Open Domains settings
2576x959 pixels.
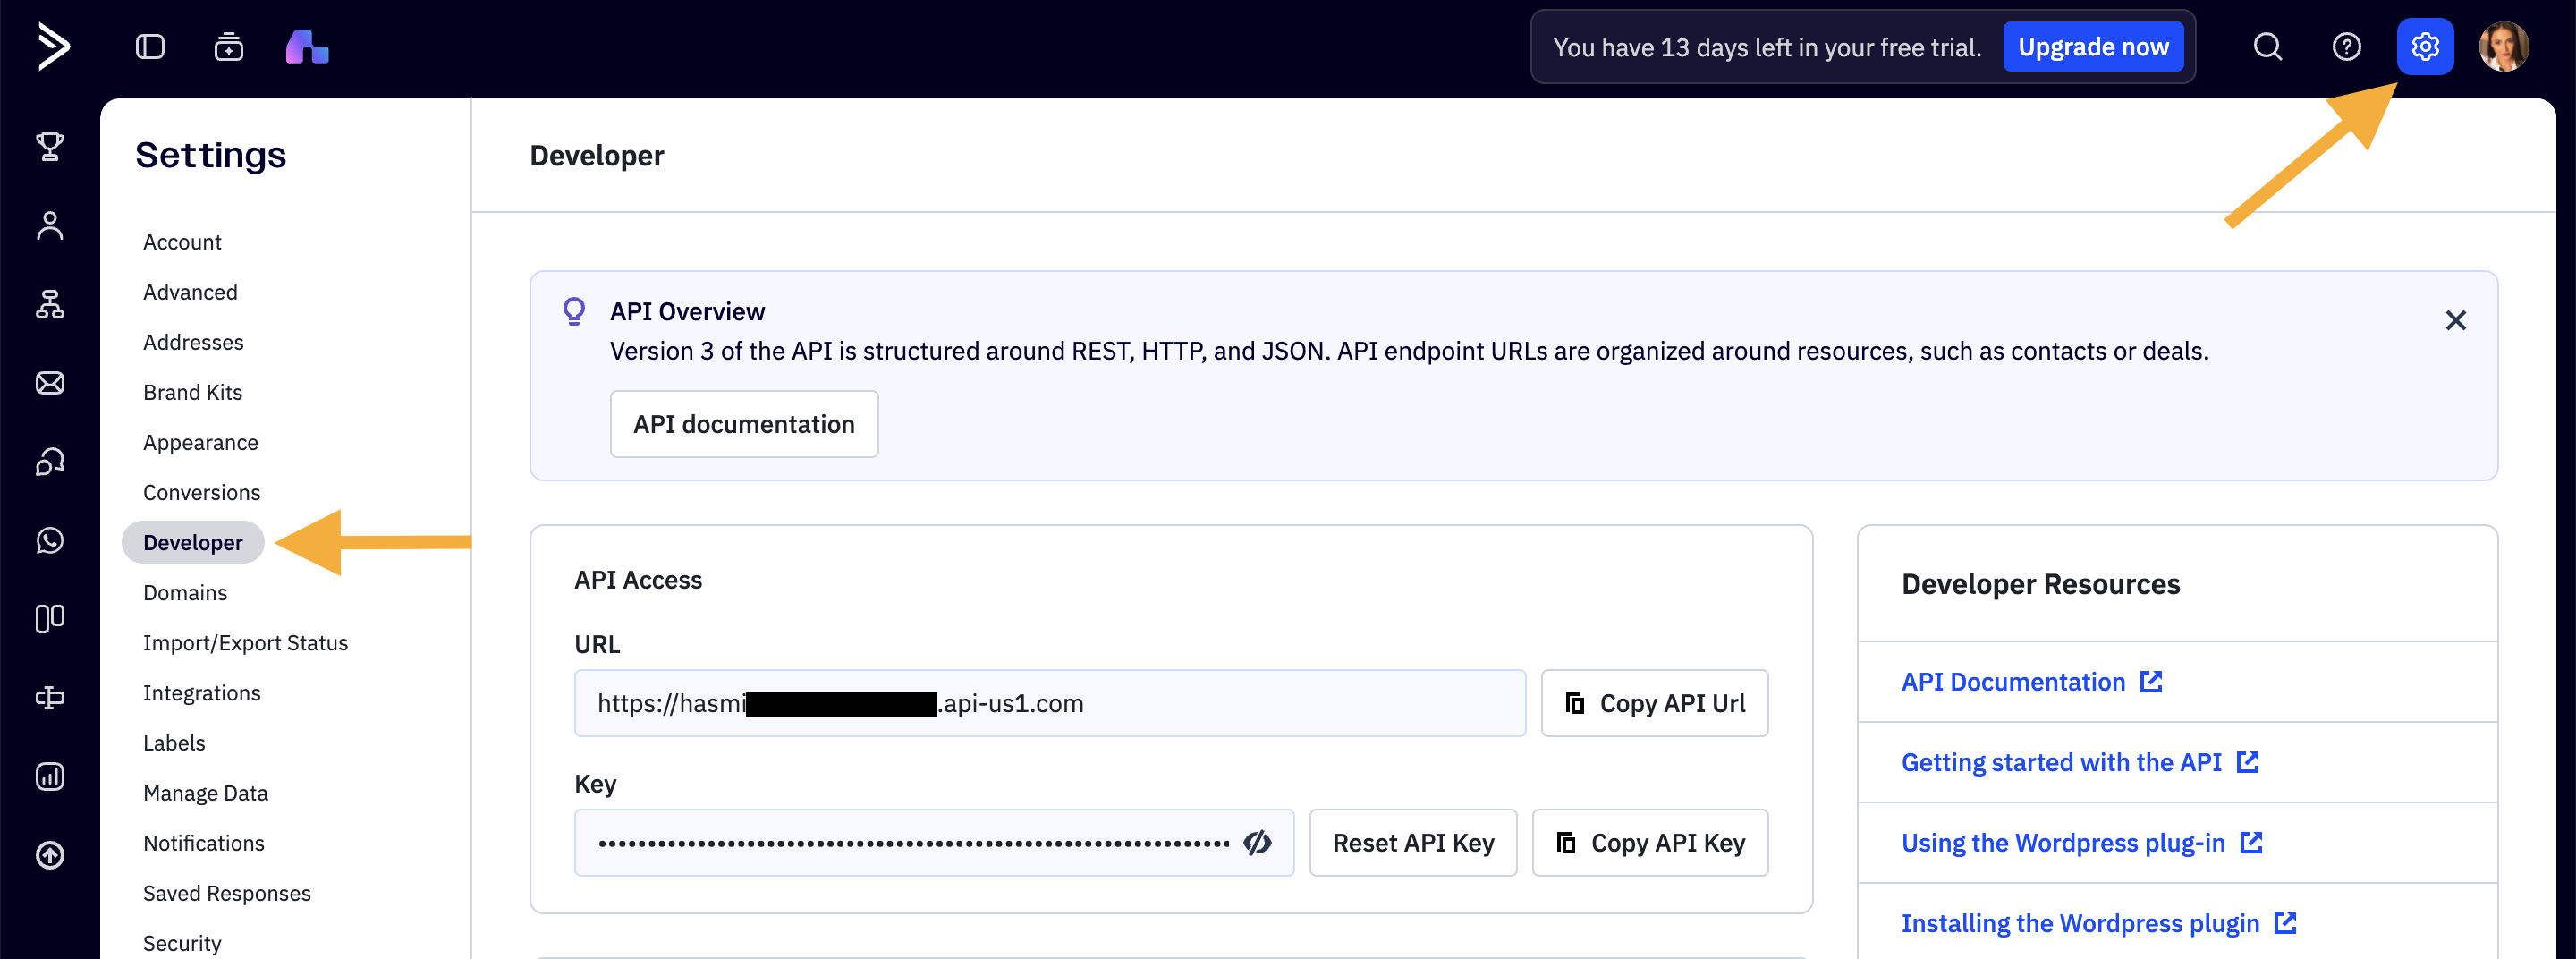click(185, 593)
